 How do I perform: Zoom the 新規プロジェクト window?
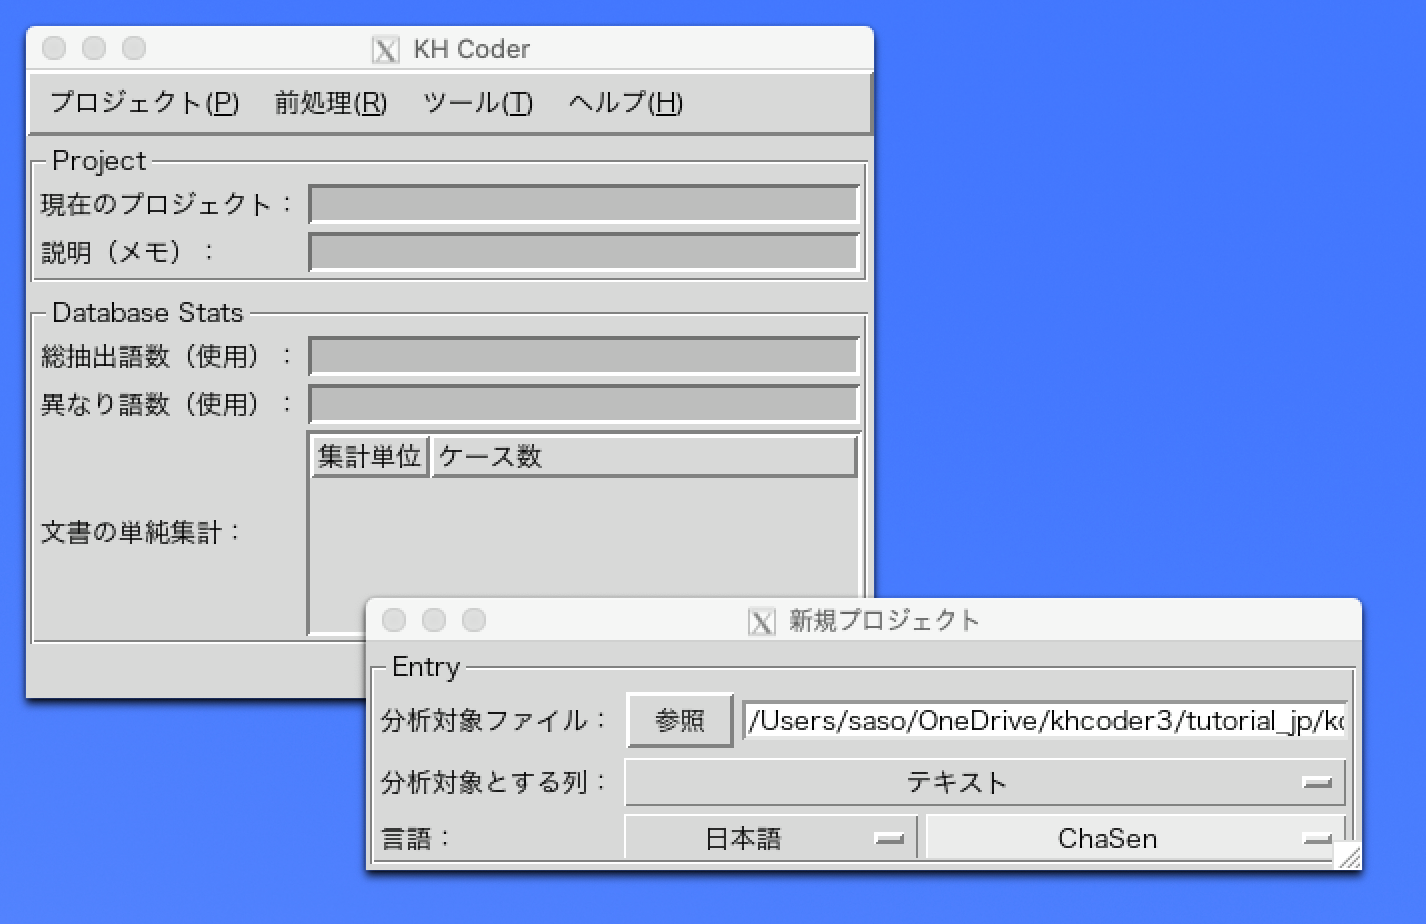(x=474, y=620)
